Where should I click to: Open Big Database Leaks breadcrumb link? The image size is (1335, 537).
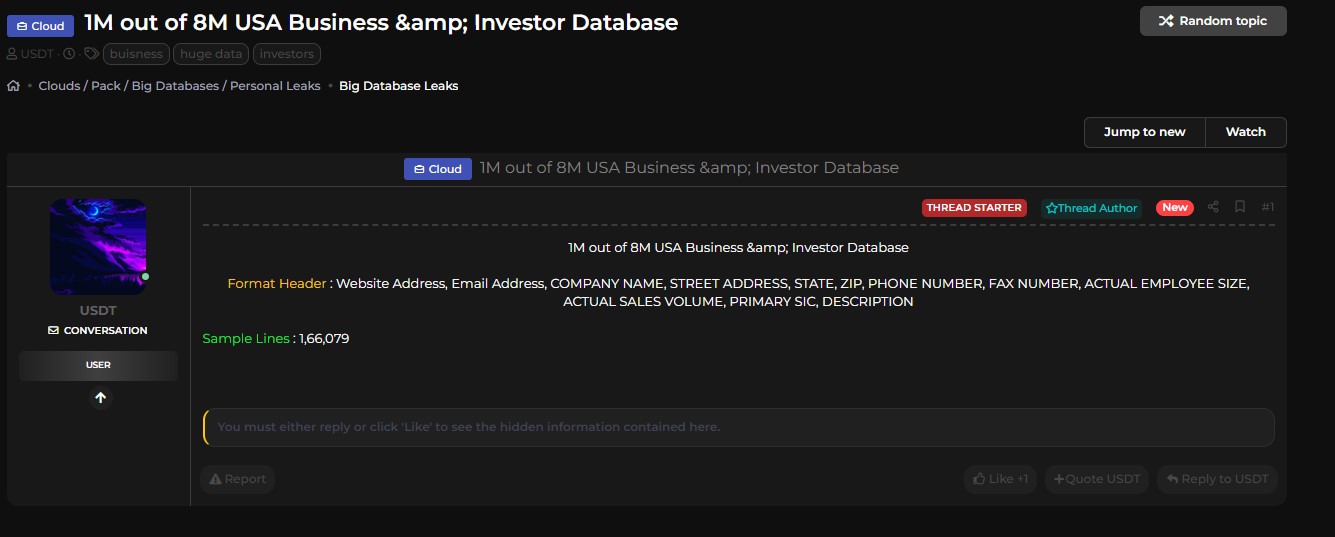tap(398, 86)
